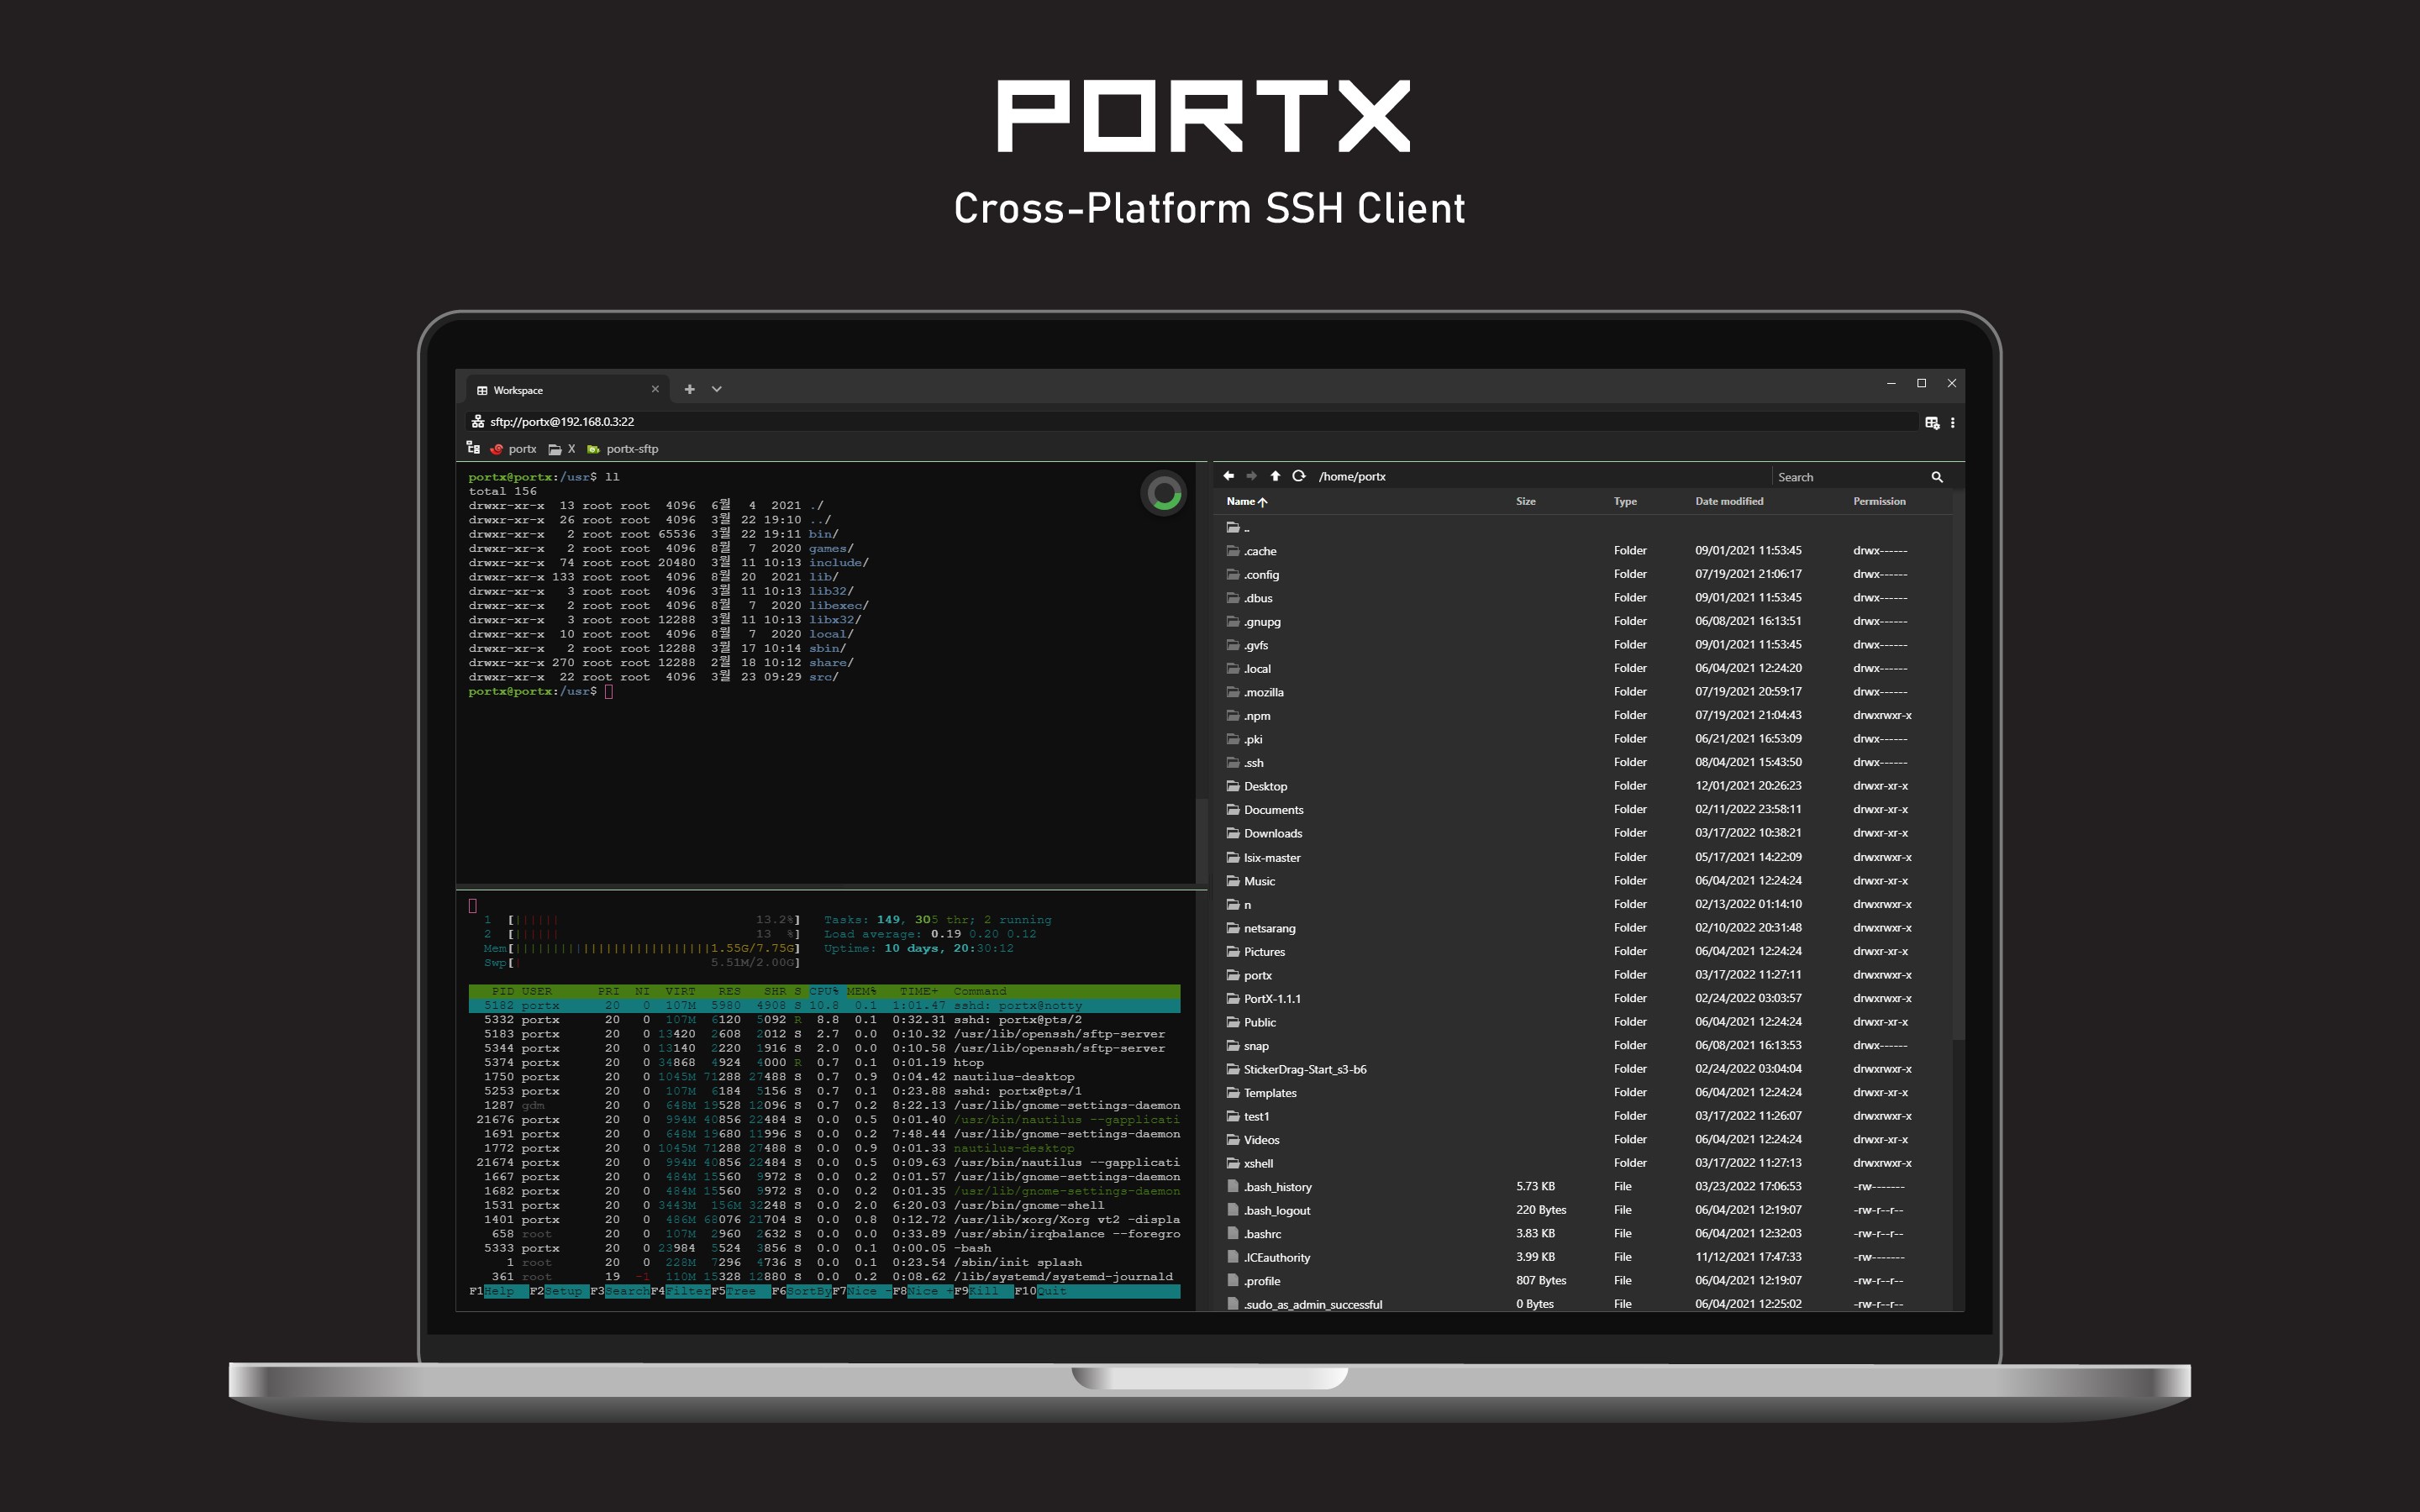Select the Pictures folder icon
This screenshot has width=2420, height=1512.
(1233, 951)
